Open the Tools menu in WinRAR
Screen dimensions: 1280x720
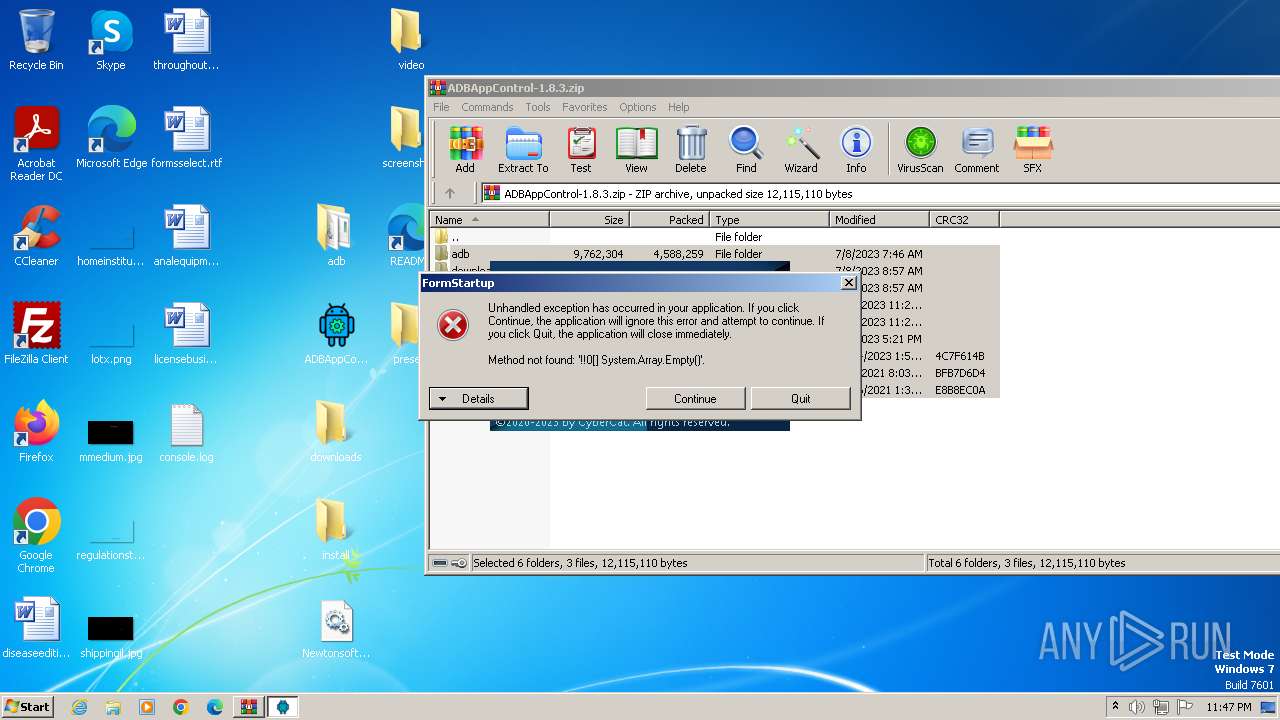[x=538, y=107]
